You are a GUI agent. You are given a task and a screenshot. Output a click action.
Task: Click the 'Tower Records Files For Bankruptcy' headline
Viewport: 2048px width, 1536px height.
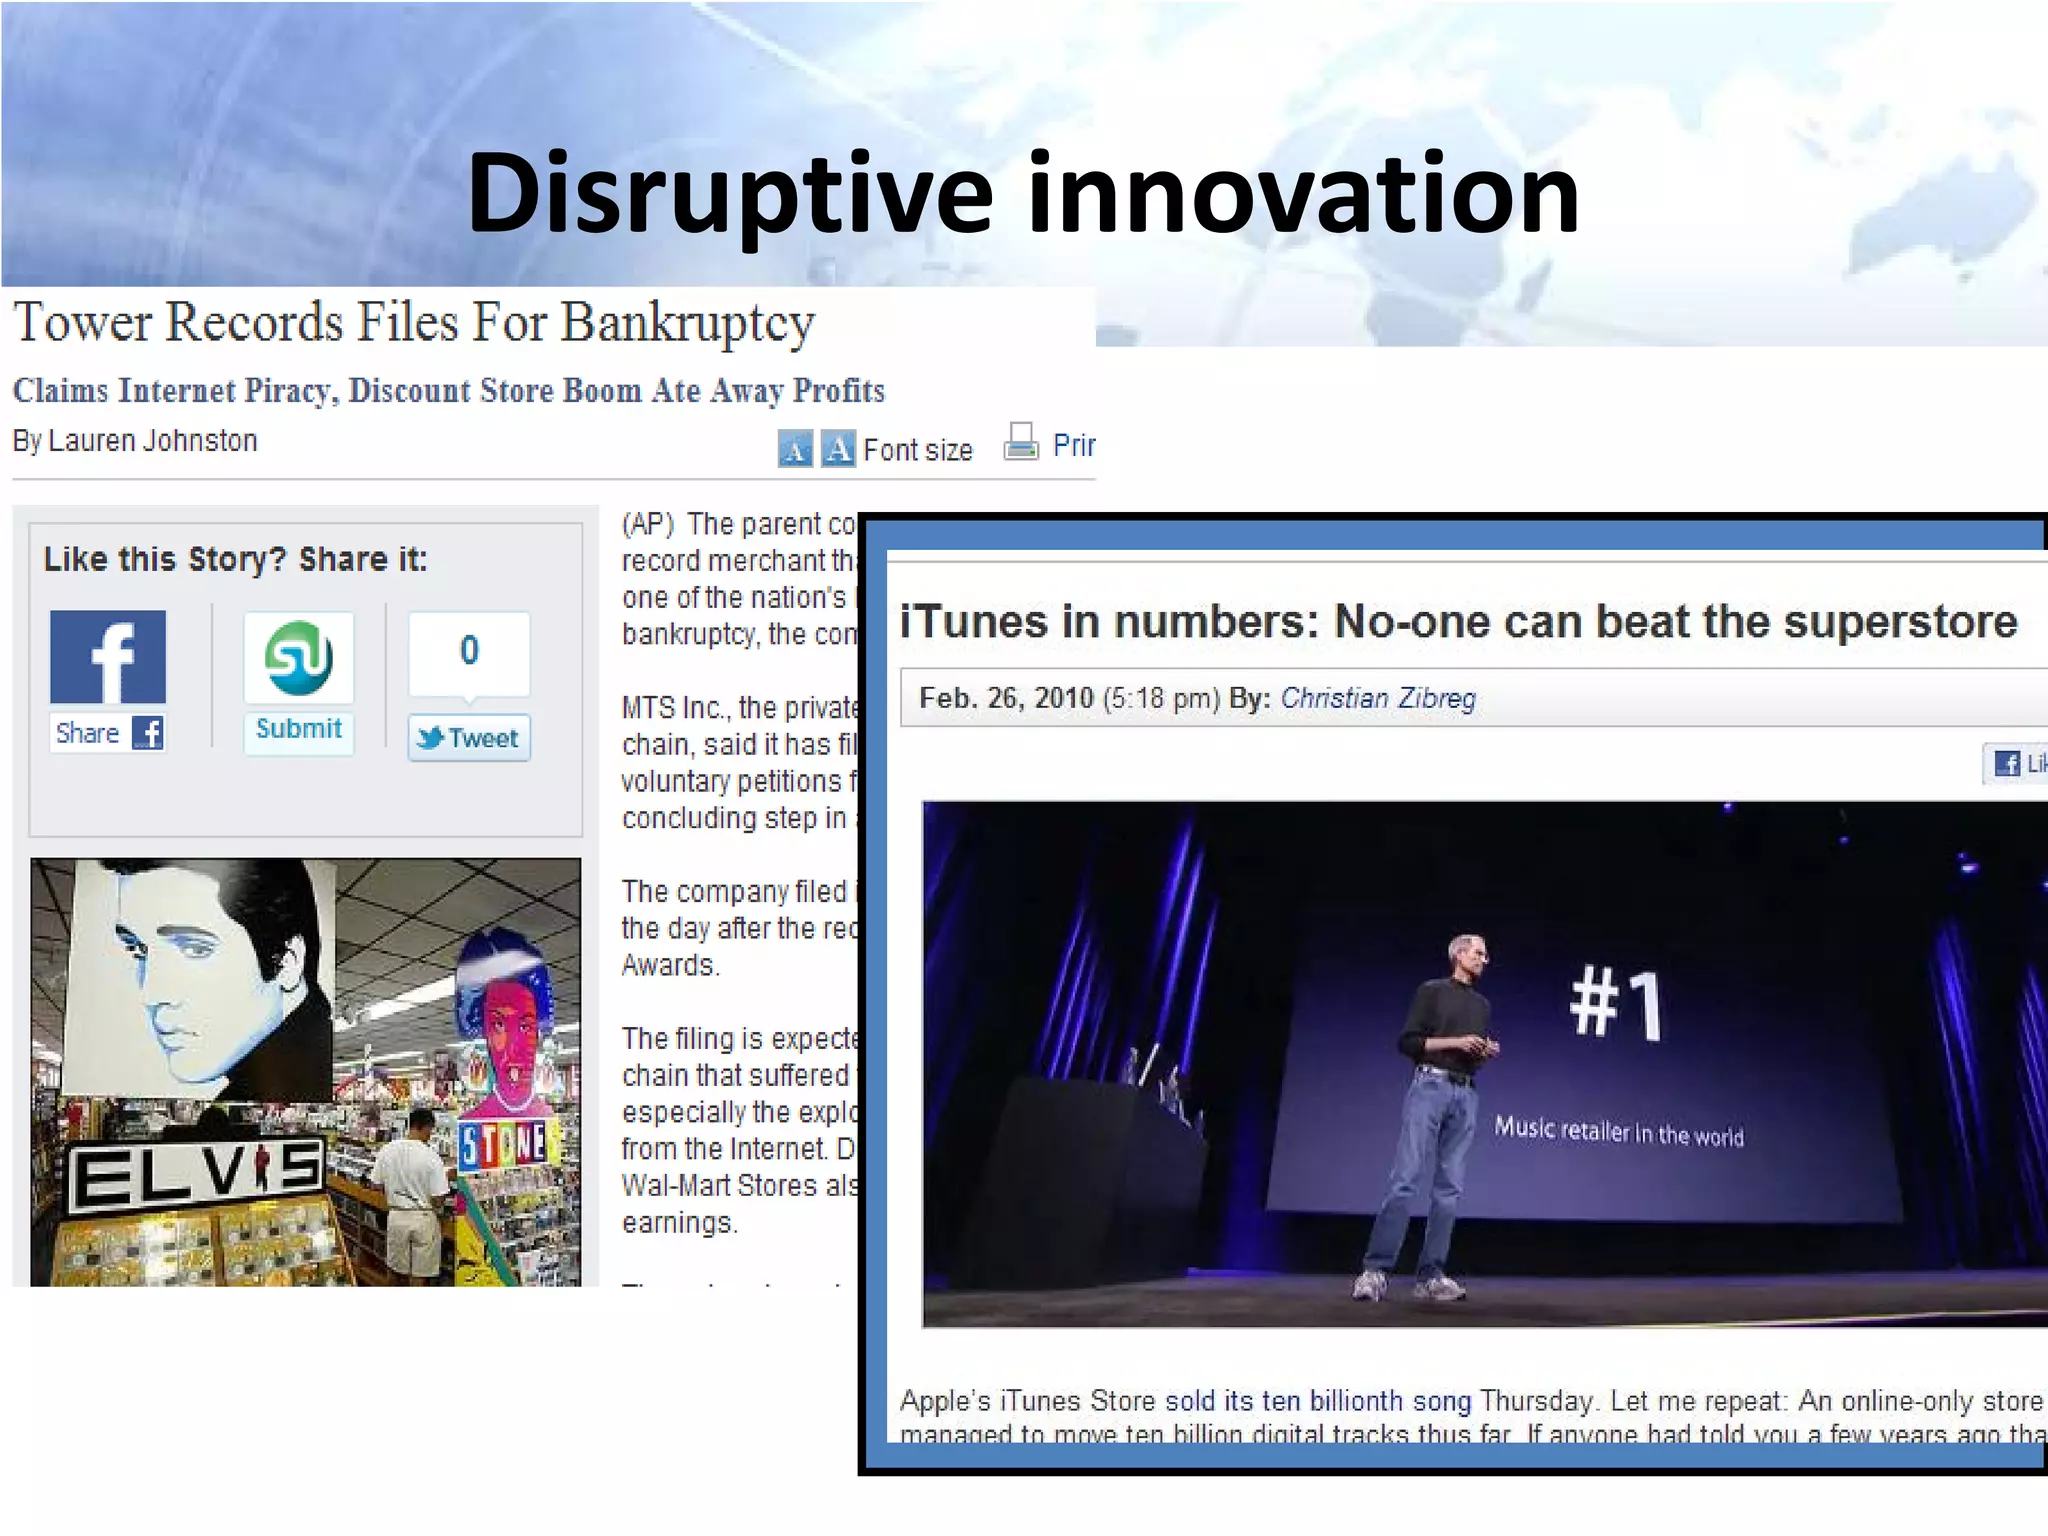point(414,323)
